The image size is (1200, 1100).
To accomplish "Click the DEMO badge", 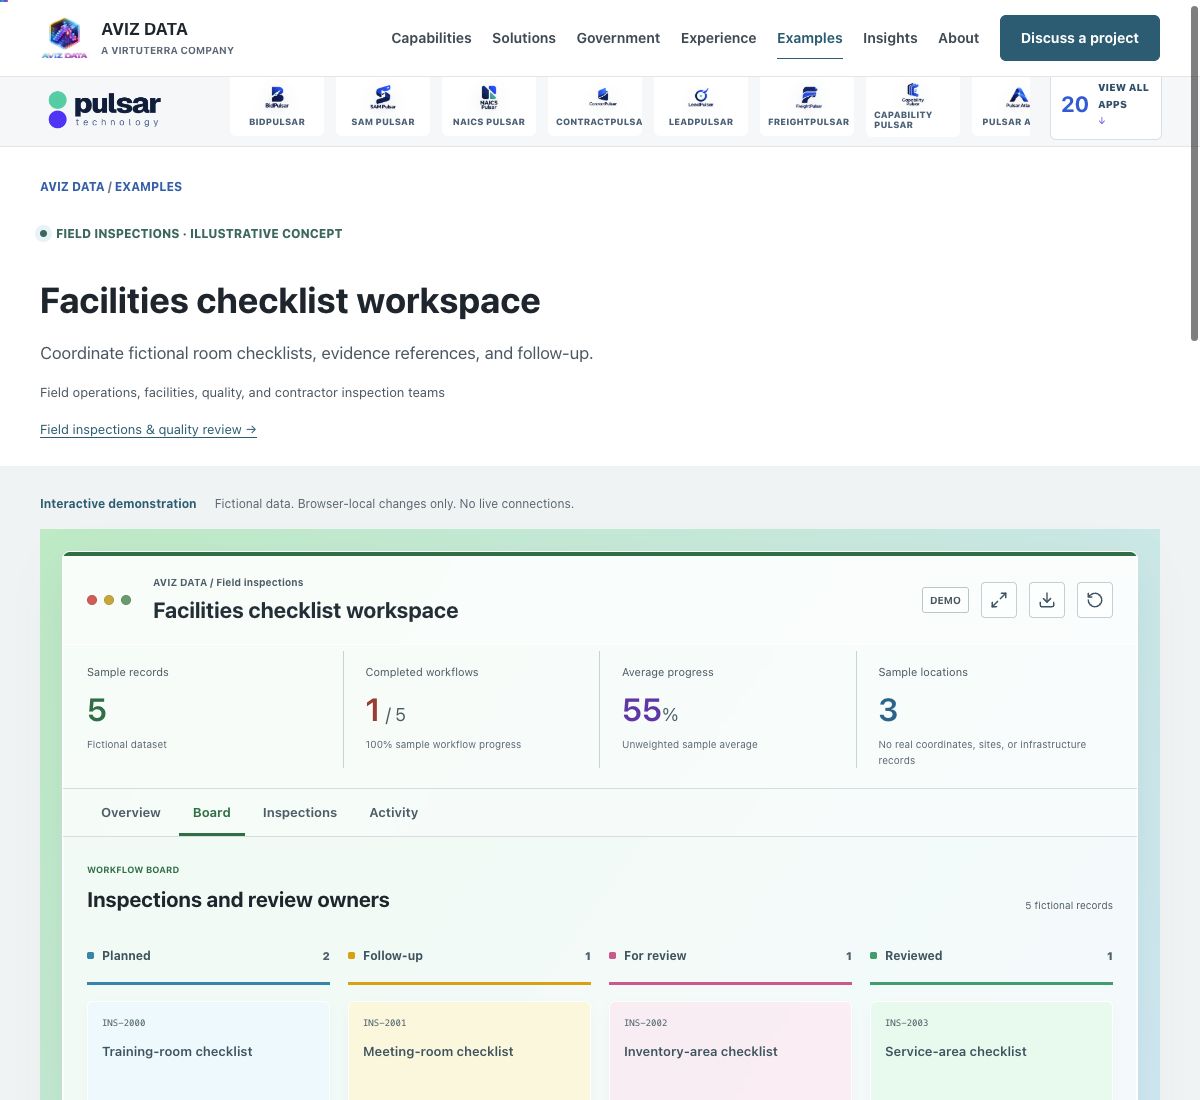I will [945, 600].
